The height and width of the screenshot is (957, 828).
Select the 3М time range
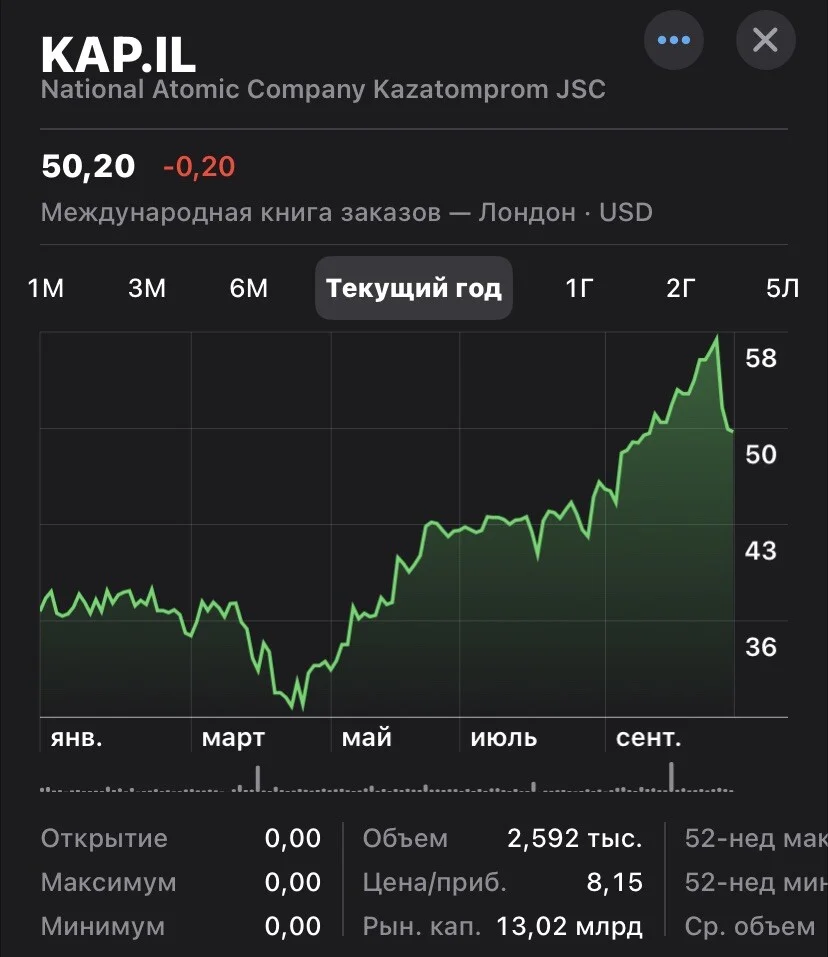[147, 288]
